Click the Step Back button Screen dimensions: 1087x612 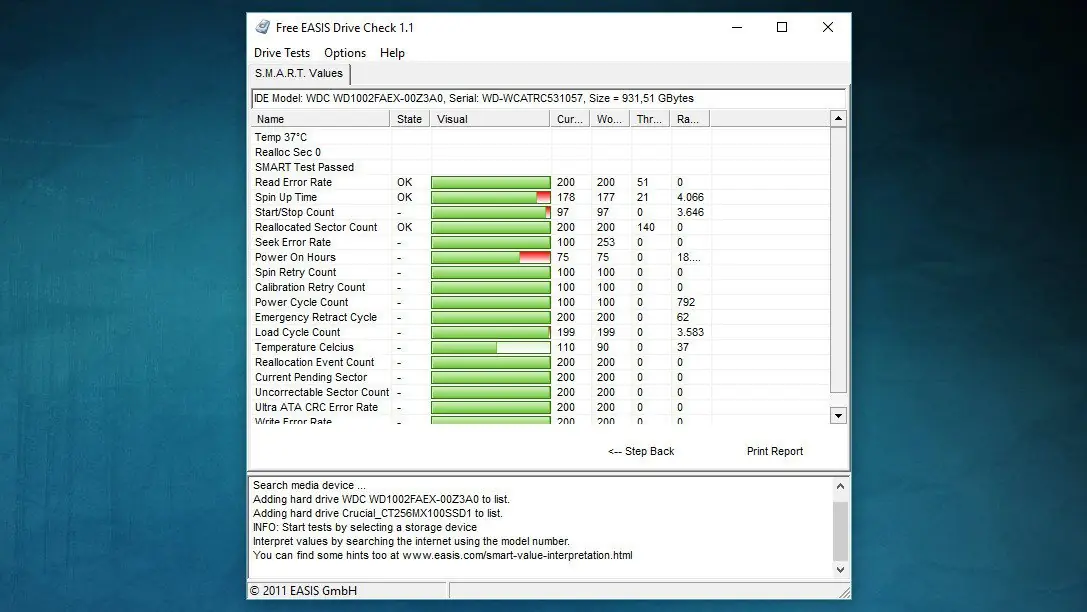(x=641, y=451)
